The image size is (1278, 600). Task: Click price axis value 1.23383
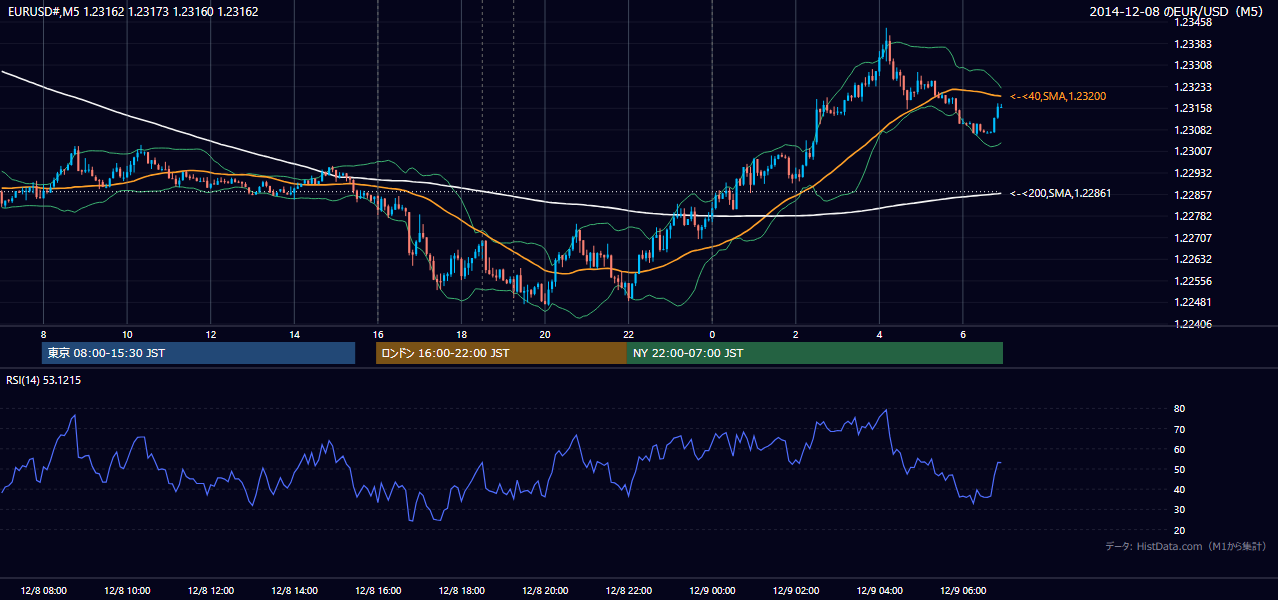click(x=1193, y=44)
